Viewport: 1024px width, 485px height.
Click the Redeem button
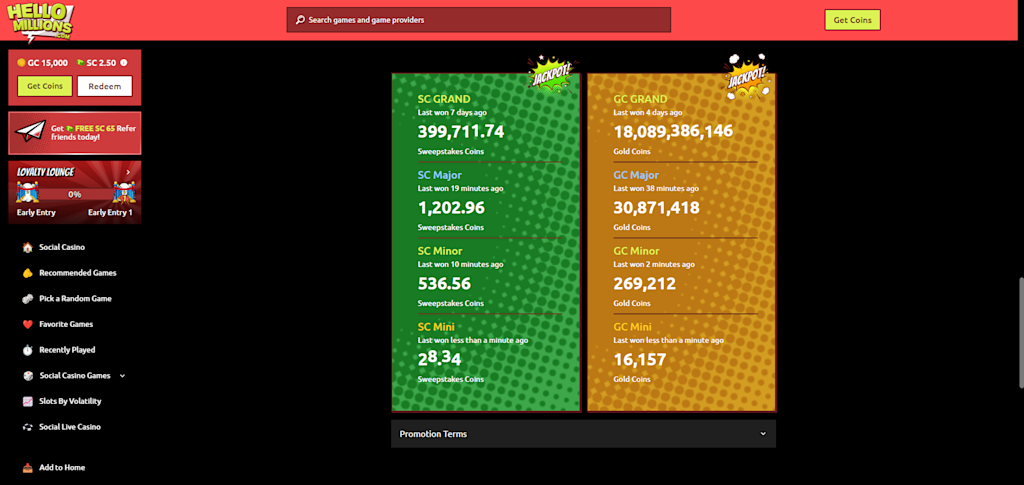104,86
